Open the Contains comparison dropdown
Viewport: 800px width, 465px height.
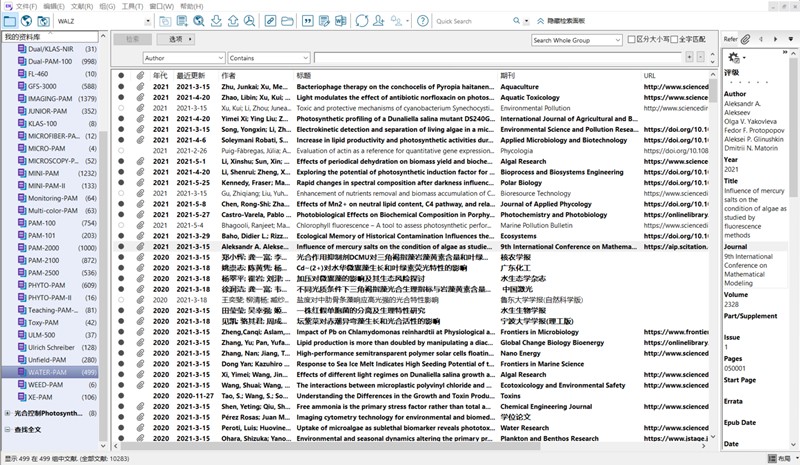(268, 58)
